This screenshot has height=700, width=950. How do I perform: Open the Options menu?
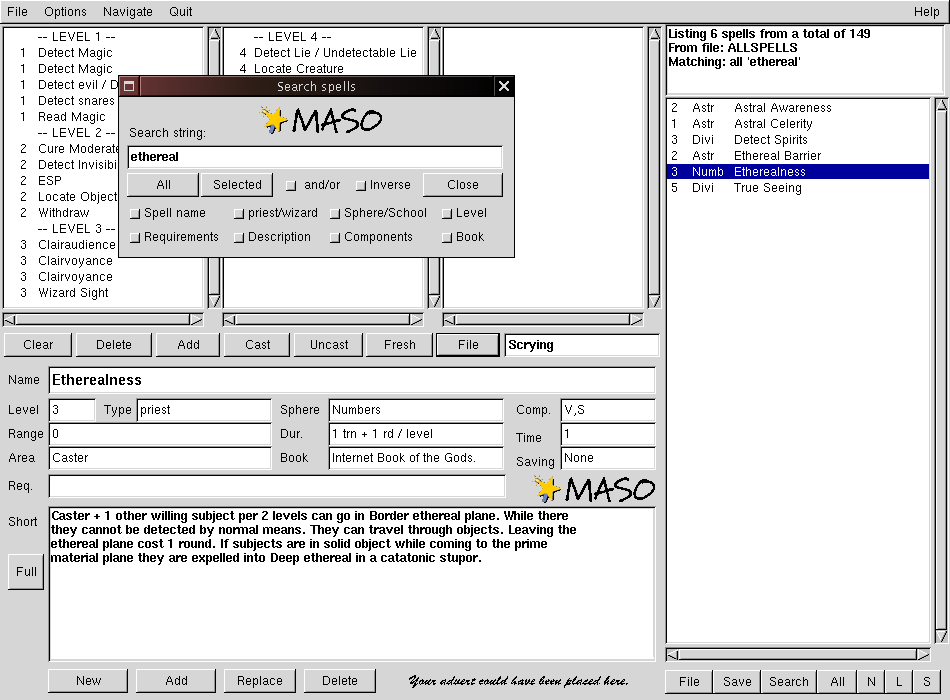coord(66,12)
